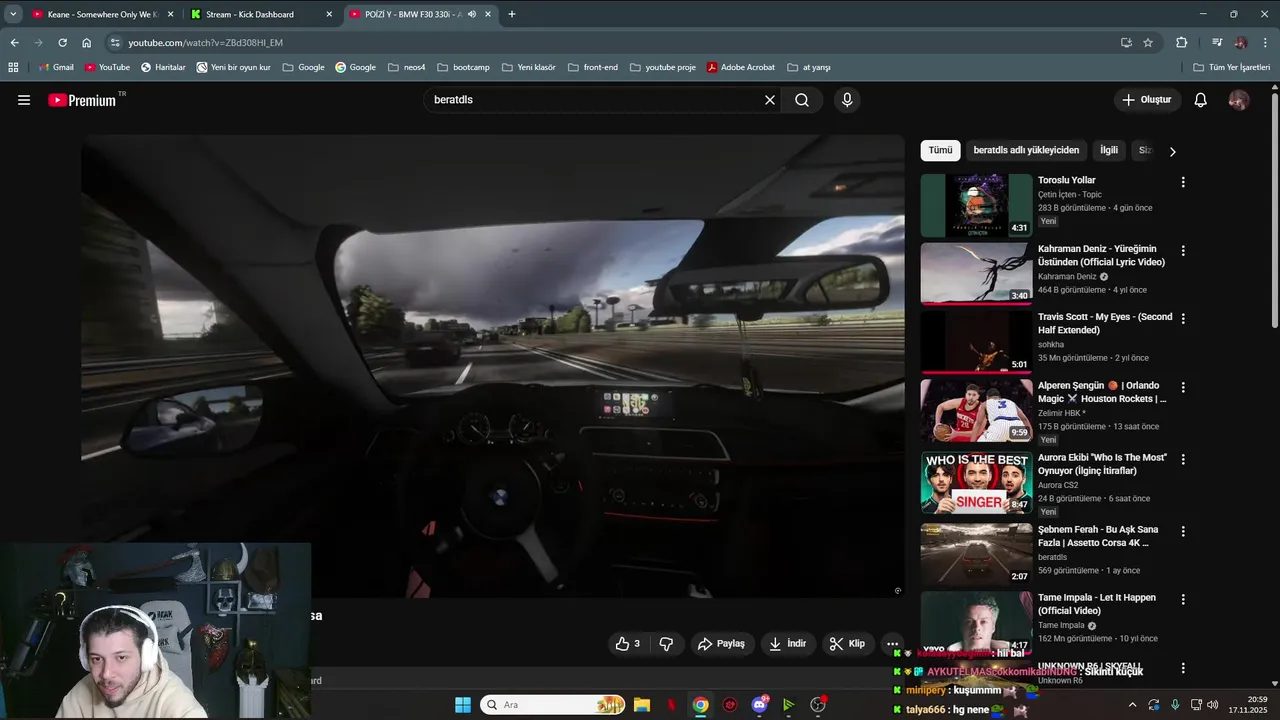Show more filter chips with arrow
Screen dimensions: 1280x720
1172,151
